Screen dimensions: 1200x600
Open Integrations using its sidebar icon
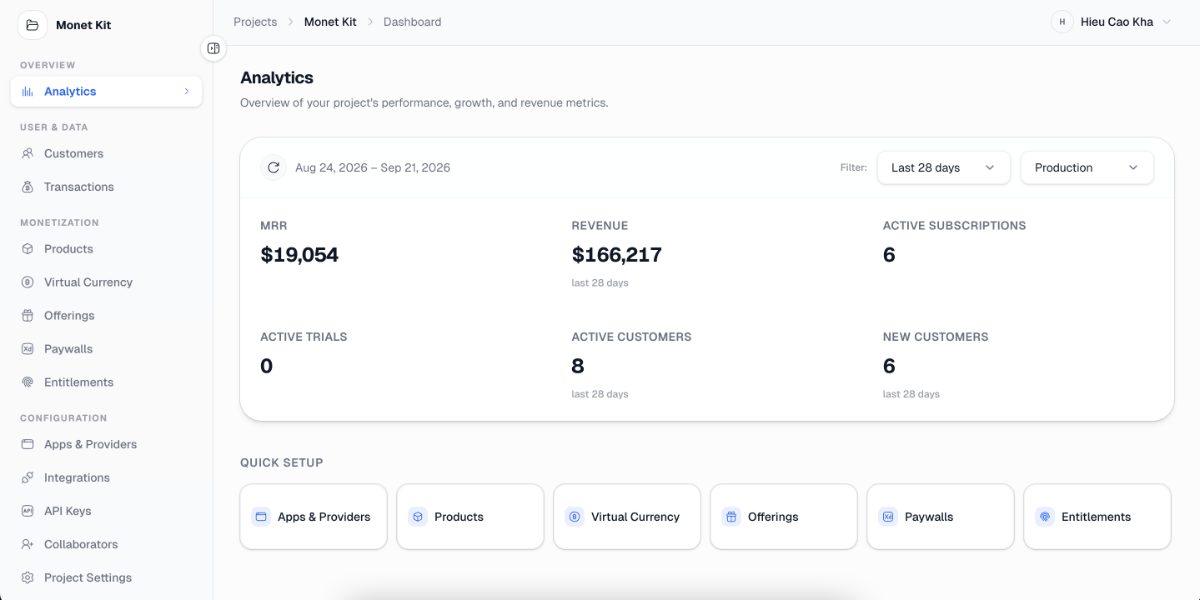pyautogui.click(x=28, y=478)
